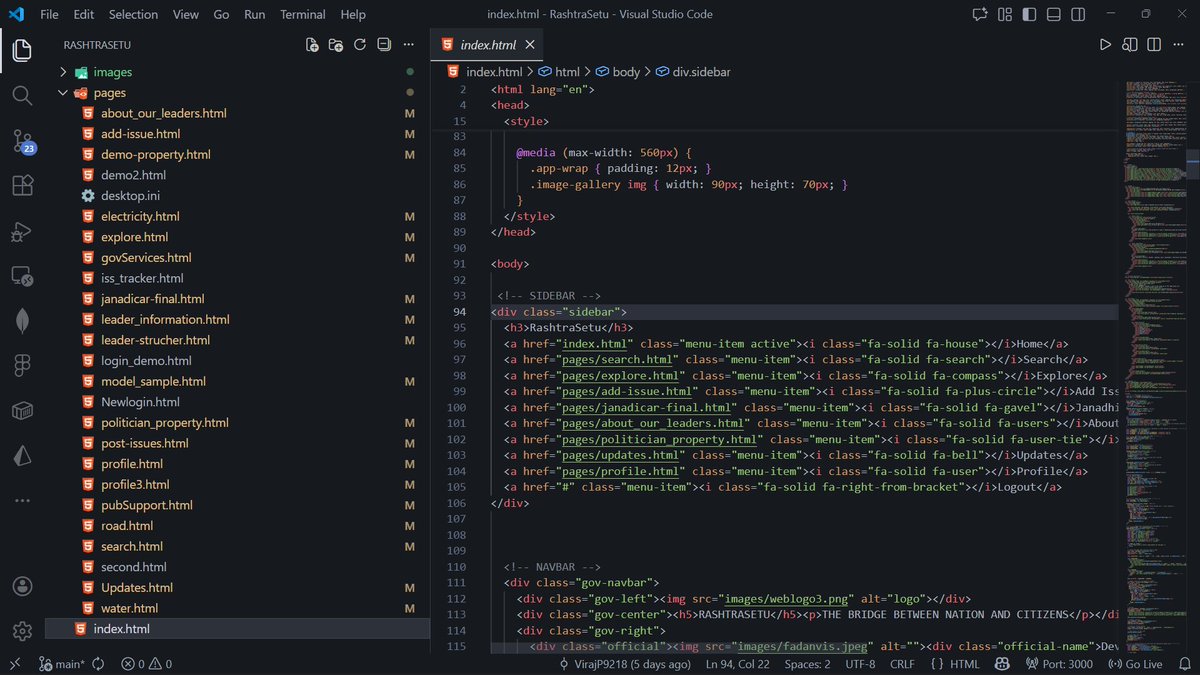
Task: Open the Terminal menu
Action: tap(303, 15)
